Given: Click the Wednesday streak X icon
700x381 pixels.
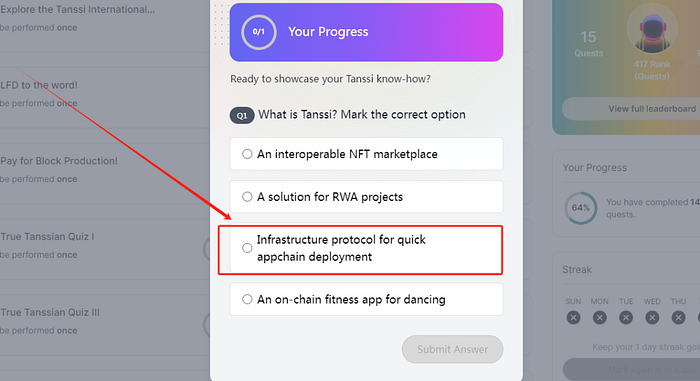Looking at the screenshot, I should pos(652,318).
